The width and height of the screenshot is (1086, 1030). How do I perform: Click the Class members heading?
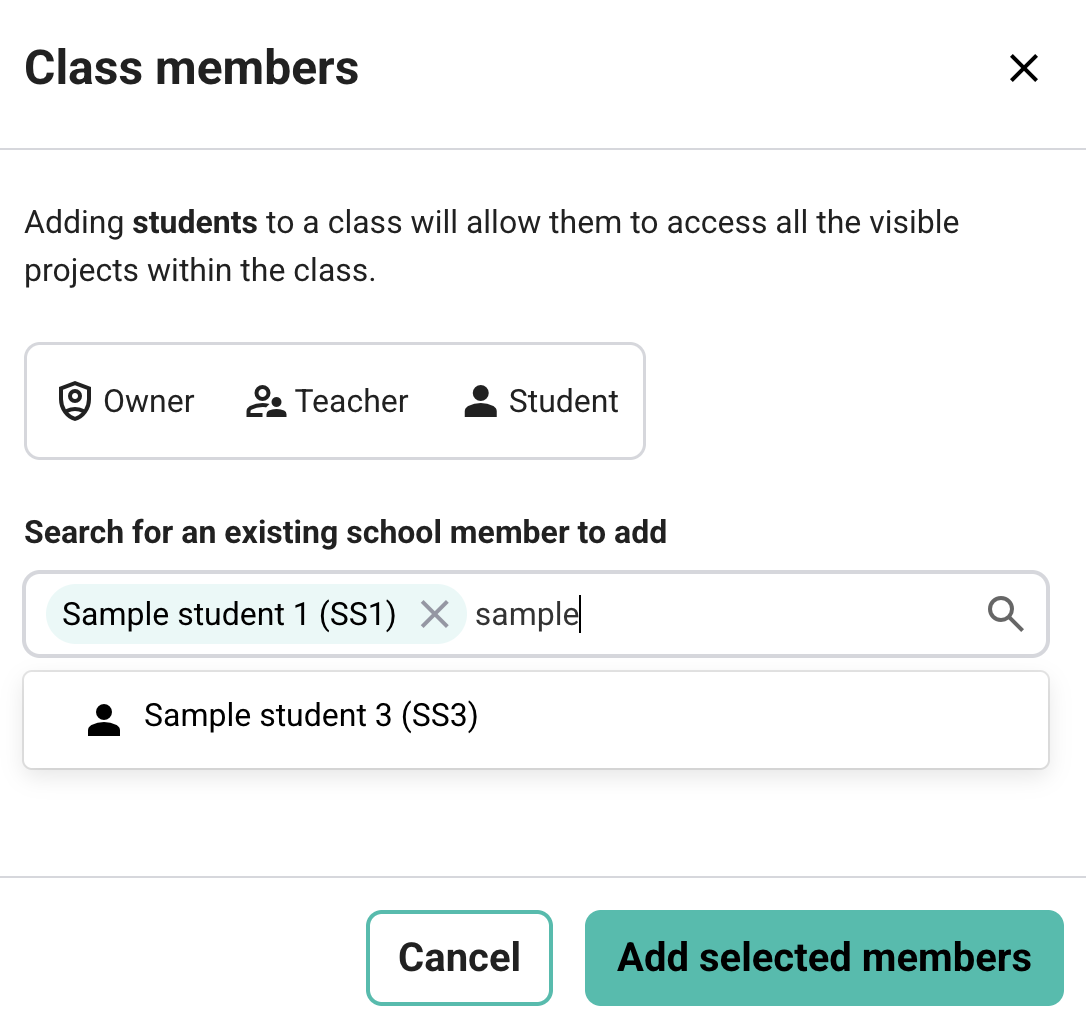[192, 68]
